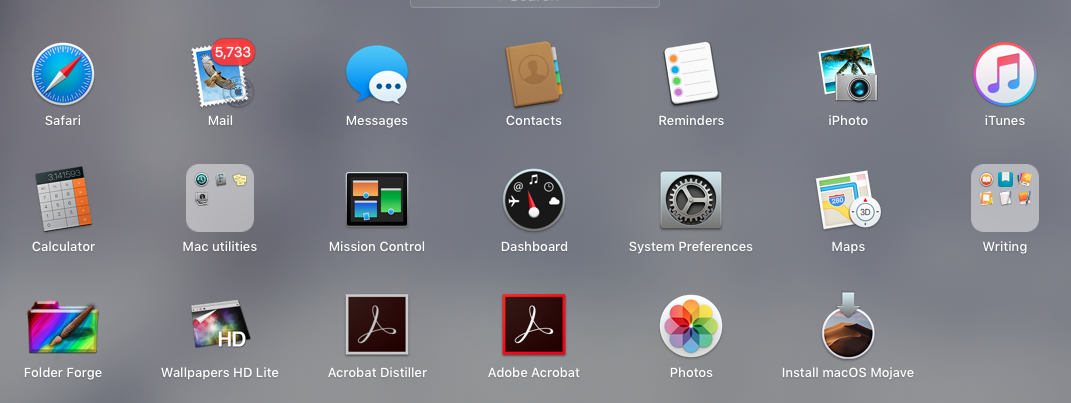Launch the Photos pinwheel icon
Image resolution: width=1071 pixels, height=403 pixels.
click(691, 326)
